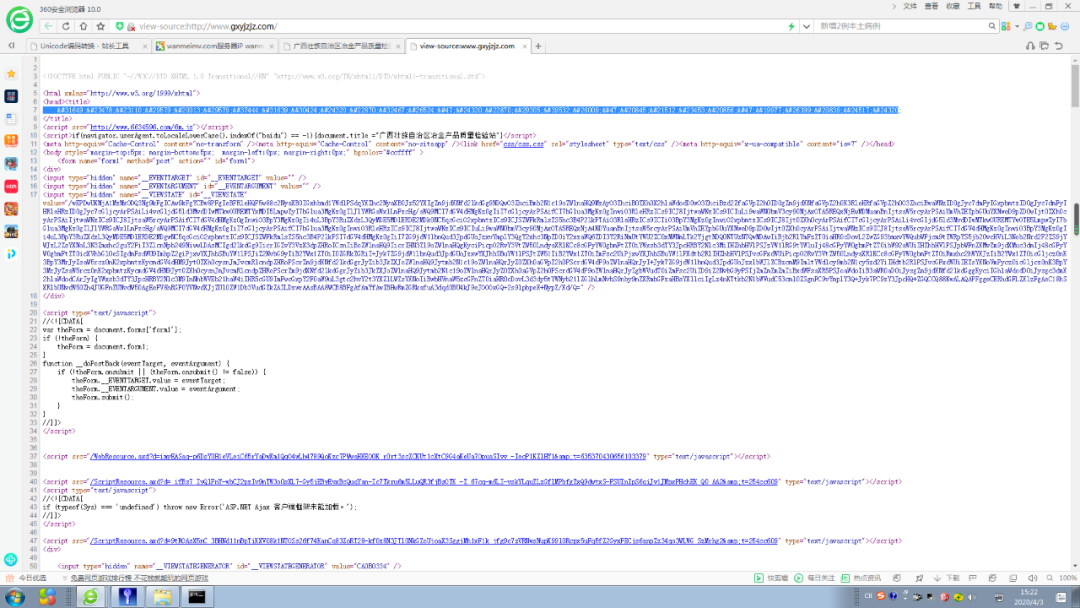Collapse the sidebar with the arrow
The image size is (1080, 608).
[11, 46]
